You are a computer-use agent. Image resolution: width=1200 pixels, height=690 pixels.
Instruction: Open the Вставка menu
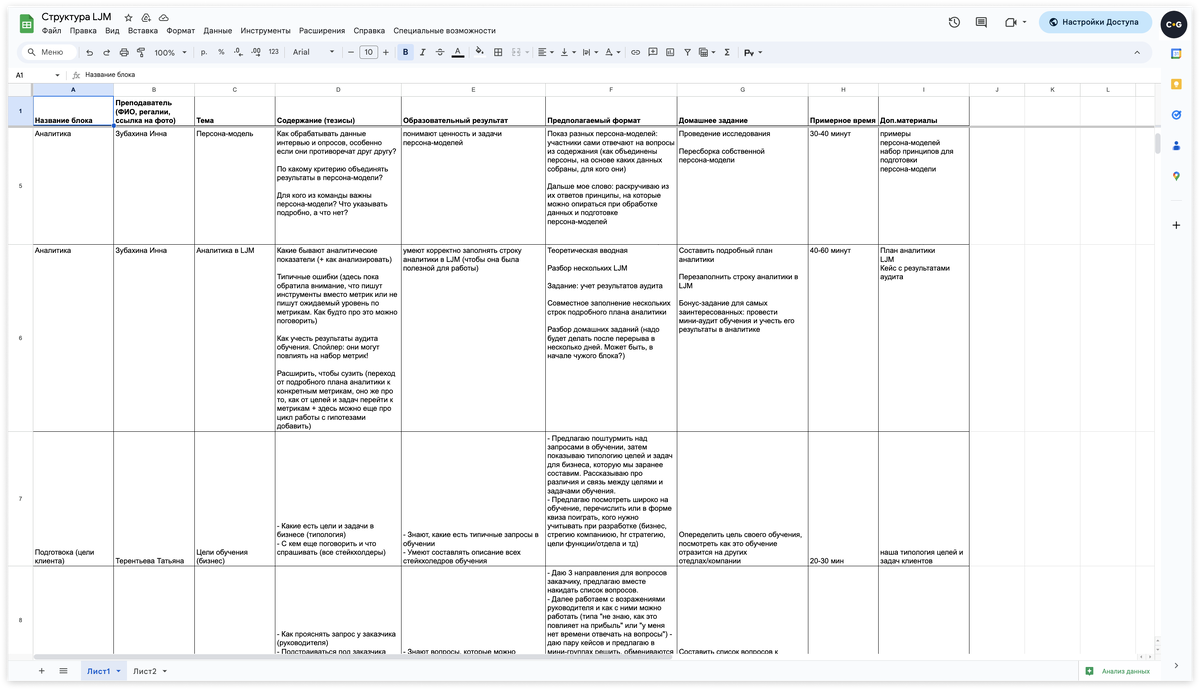tap(143, 31)
